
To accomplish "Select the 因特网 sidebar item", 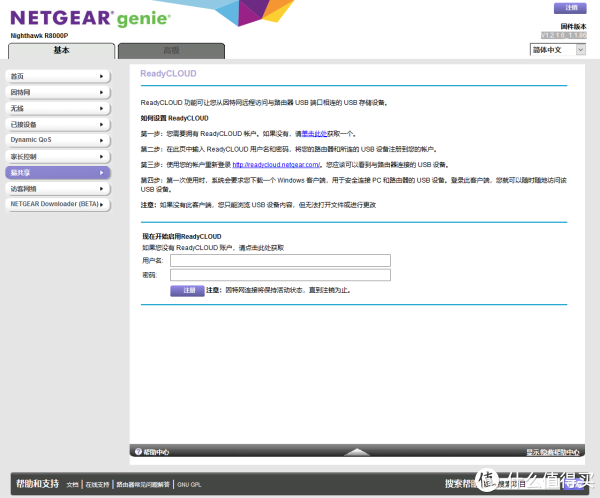I will 58,93.
